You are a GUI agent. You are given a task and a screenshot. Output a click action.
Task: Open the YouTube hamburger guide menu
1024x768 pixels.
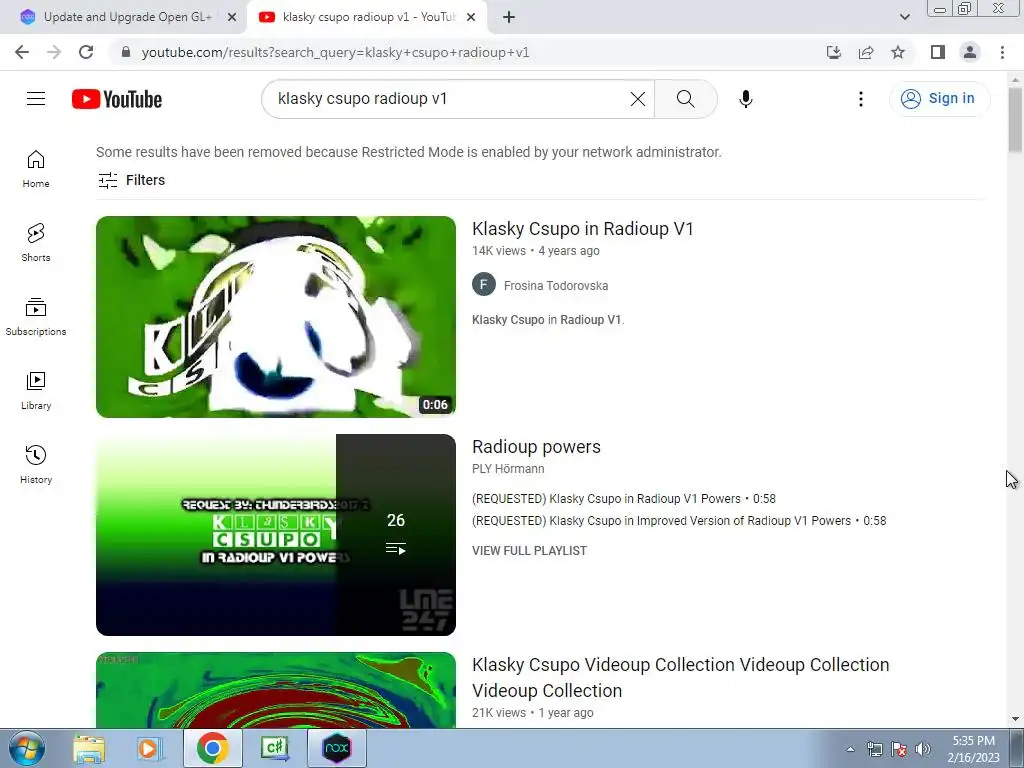pyautogui.click(x=36, y=99)
